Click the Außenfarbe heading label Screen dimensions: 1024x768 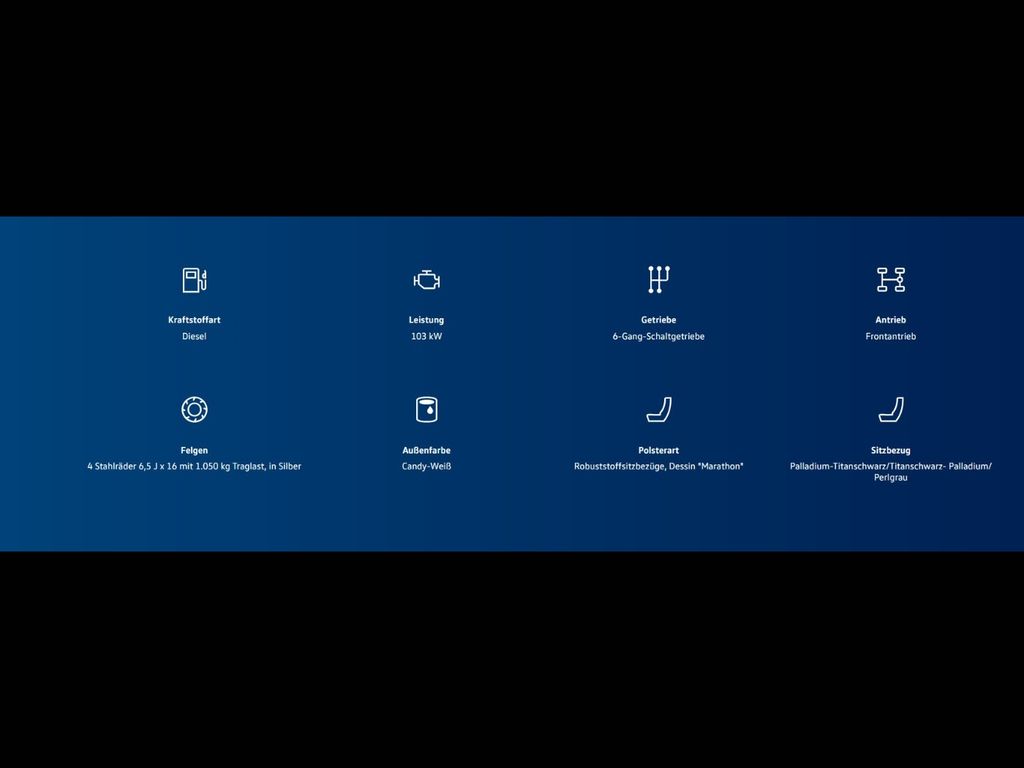427,450
